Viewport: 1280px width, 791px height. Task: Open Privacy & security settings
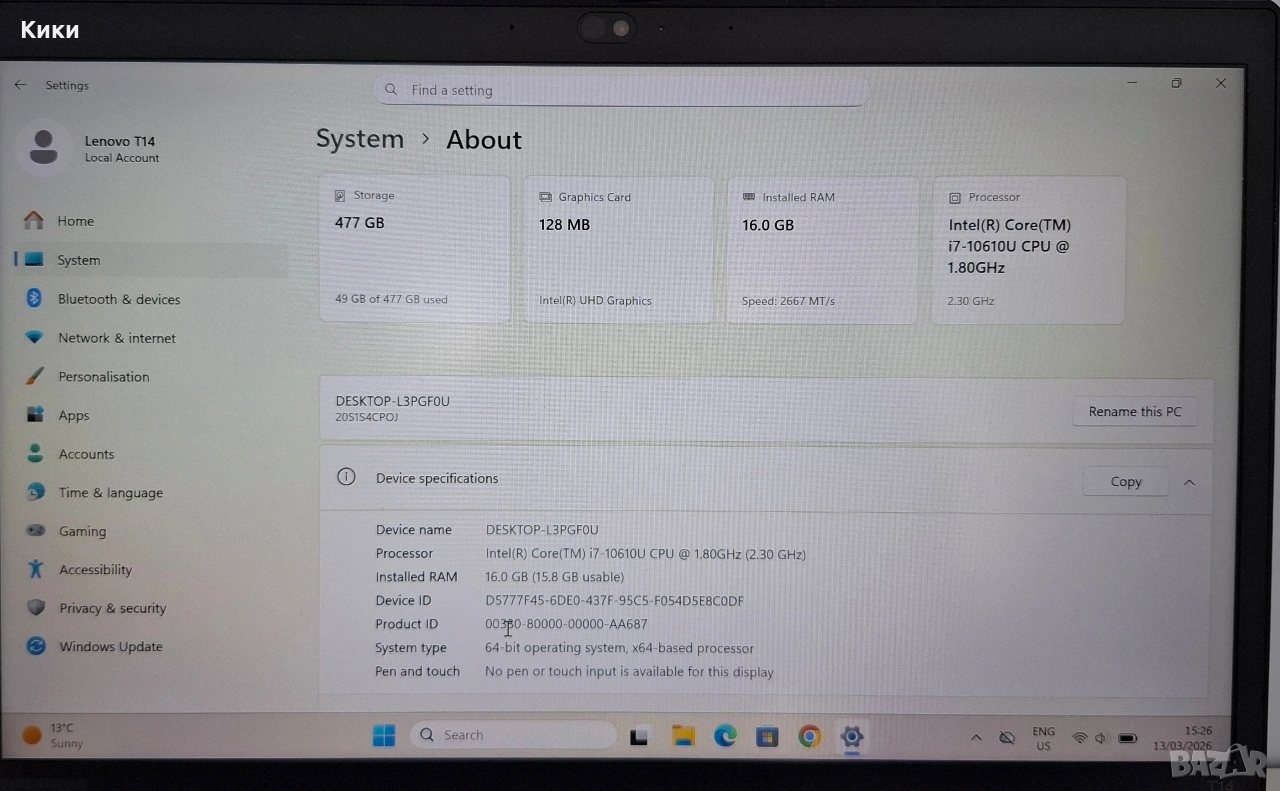click(x=112, y=608)
